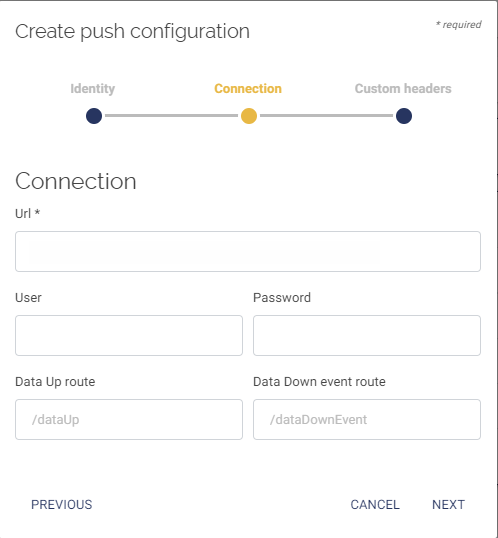Cancel the push configuration dialog

pyautogui.click(x=375, y=505)
